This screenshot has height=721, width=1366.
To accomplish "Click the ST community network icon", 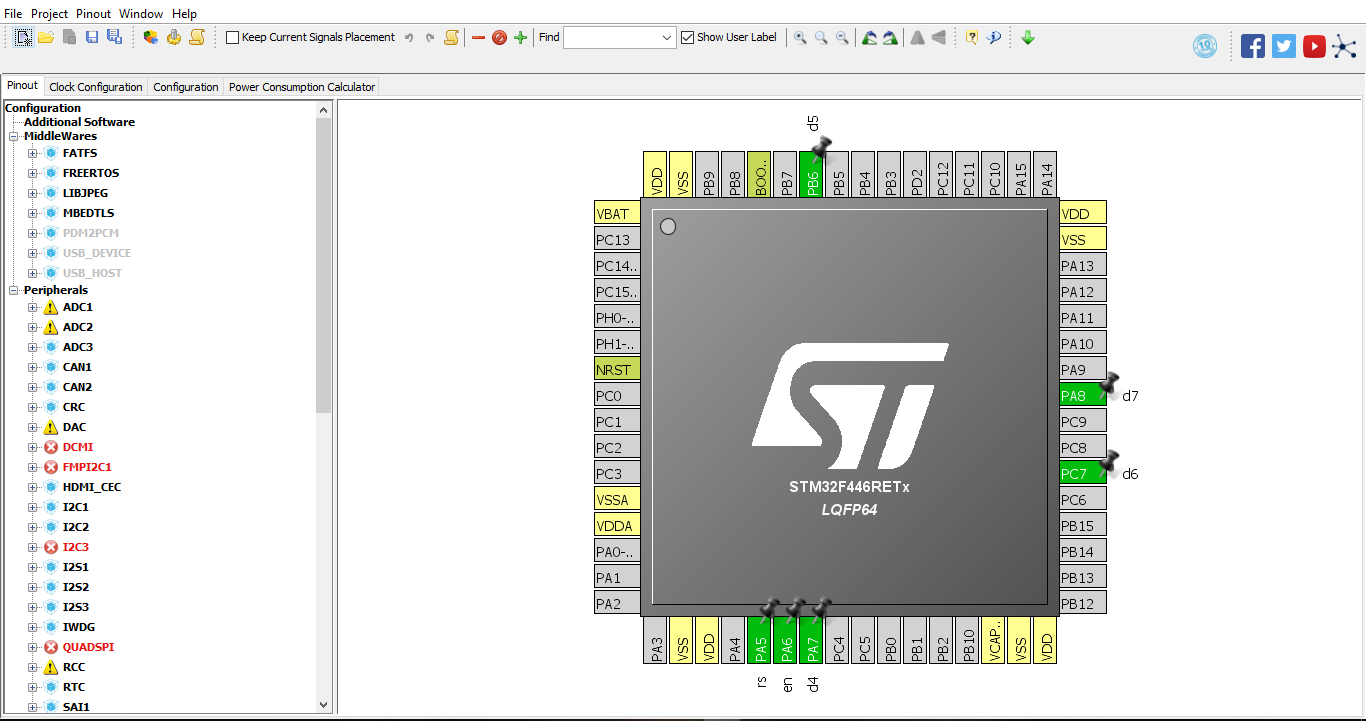I will click(1345, 46).
